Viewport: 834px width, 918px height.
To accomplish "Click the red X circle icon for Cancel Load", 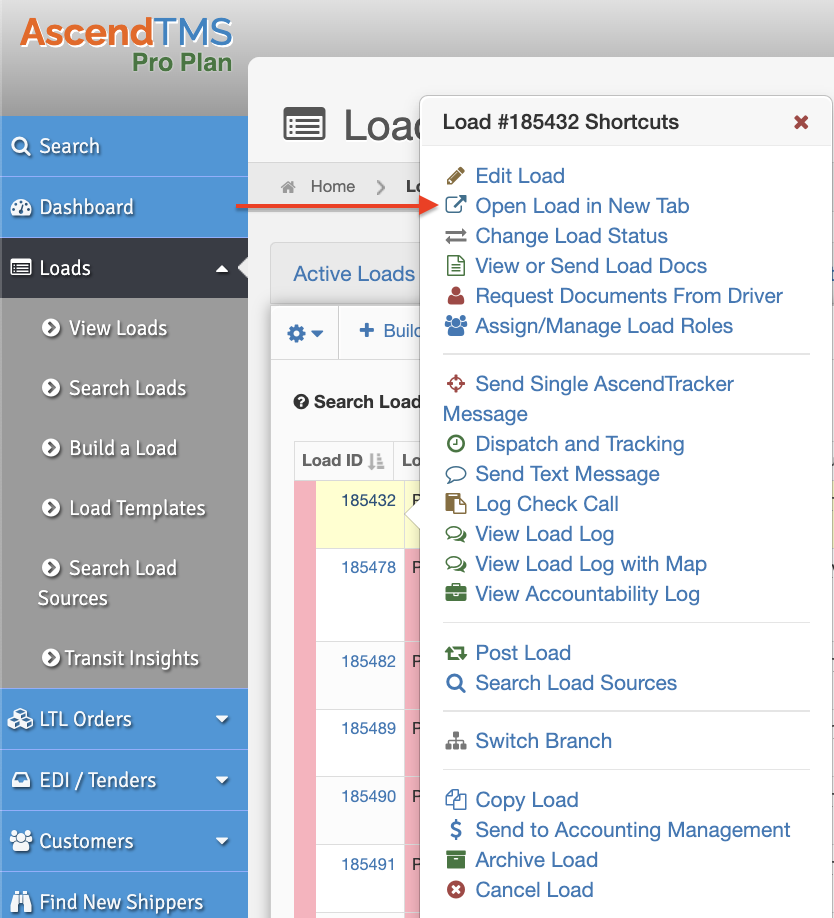I will point(455,890).
